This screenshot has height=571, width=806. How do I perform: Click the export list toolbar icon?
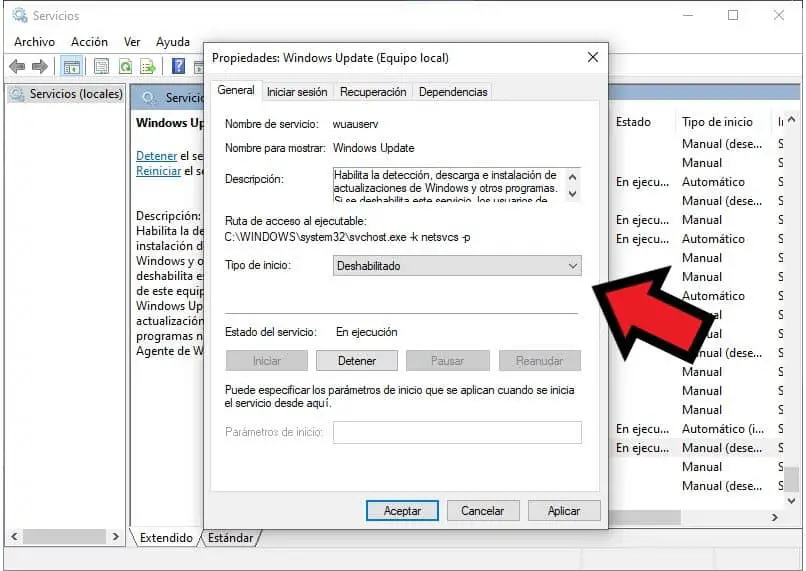pyautogui.click(x=148, y=66)
